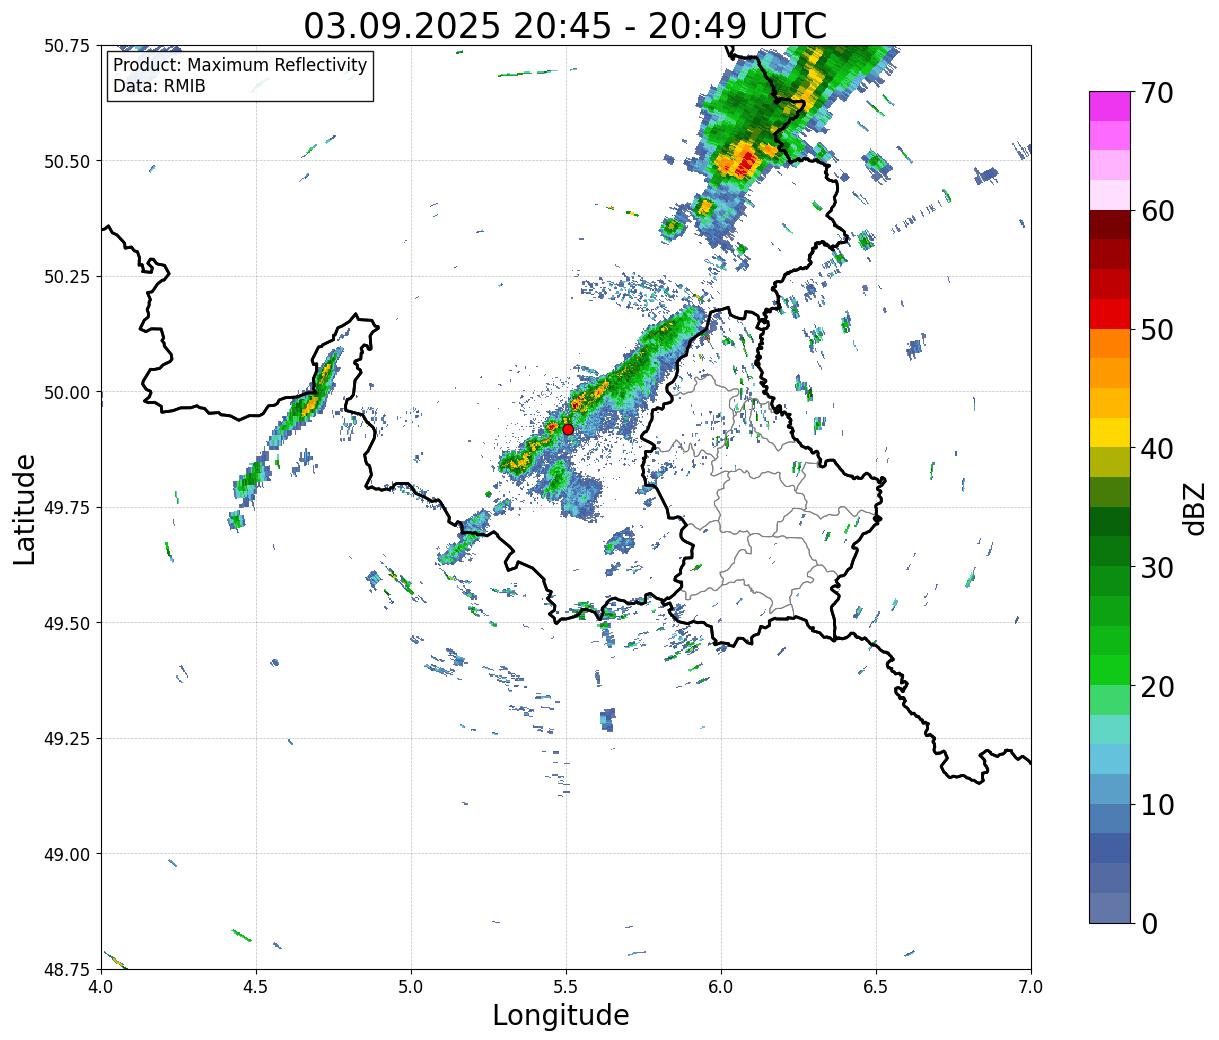The image size is (1219, 1040).
Task: Click the 10 tick on the colorbar
Action: pyautogui.click(x=1157, y=804)
